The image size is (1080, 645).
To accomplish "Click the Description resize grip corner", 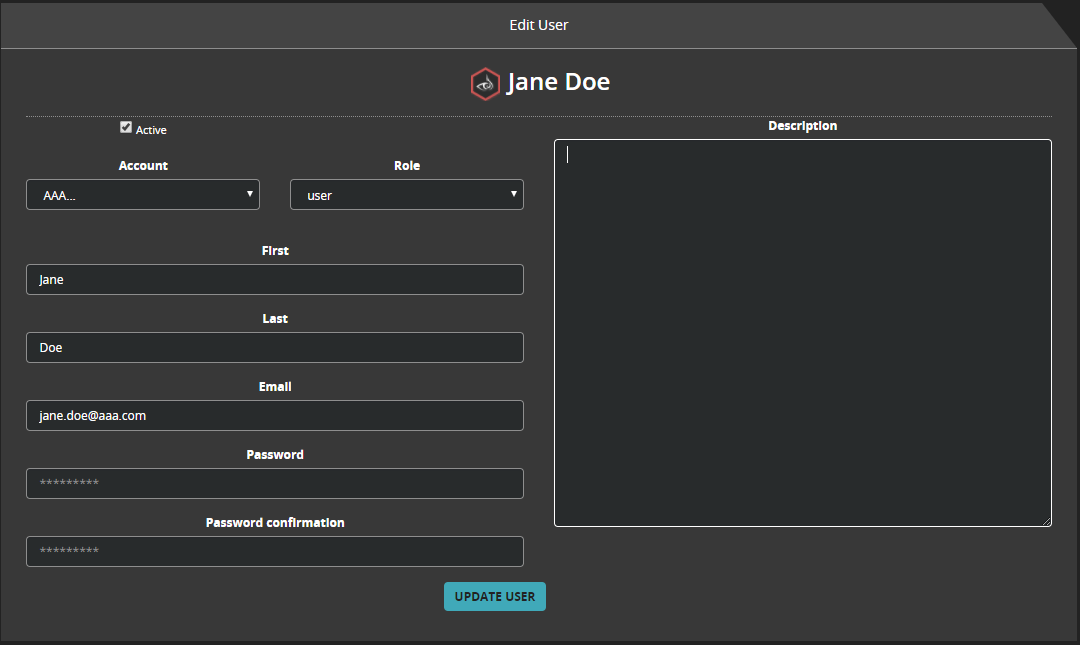I will coord(1046,522).
